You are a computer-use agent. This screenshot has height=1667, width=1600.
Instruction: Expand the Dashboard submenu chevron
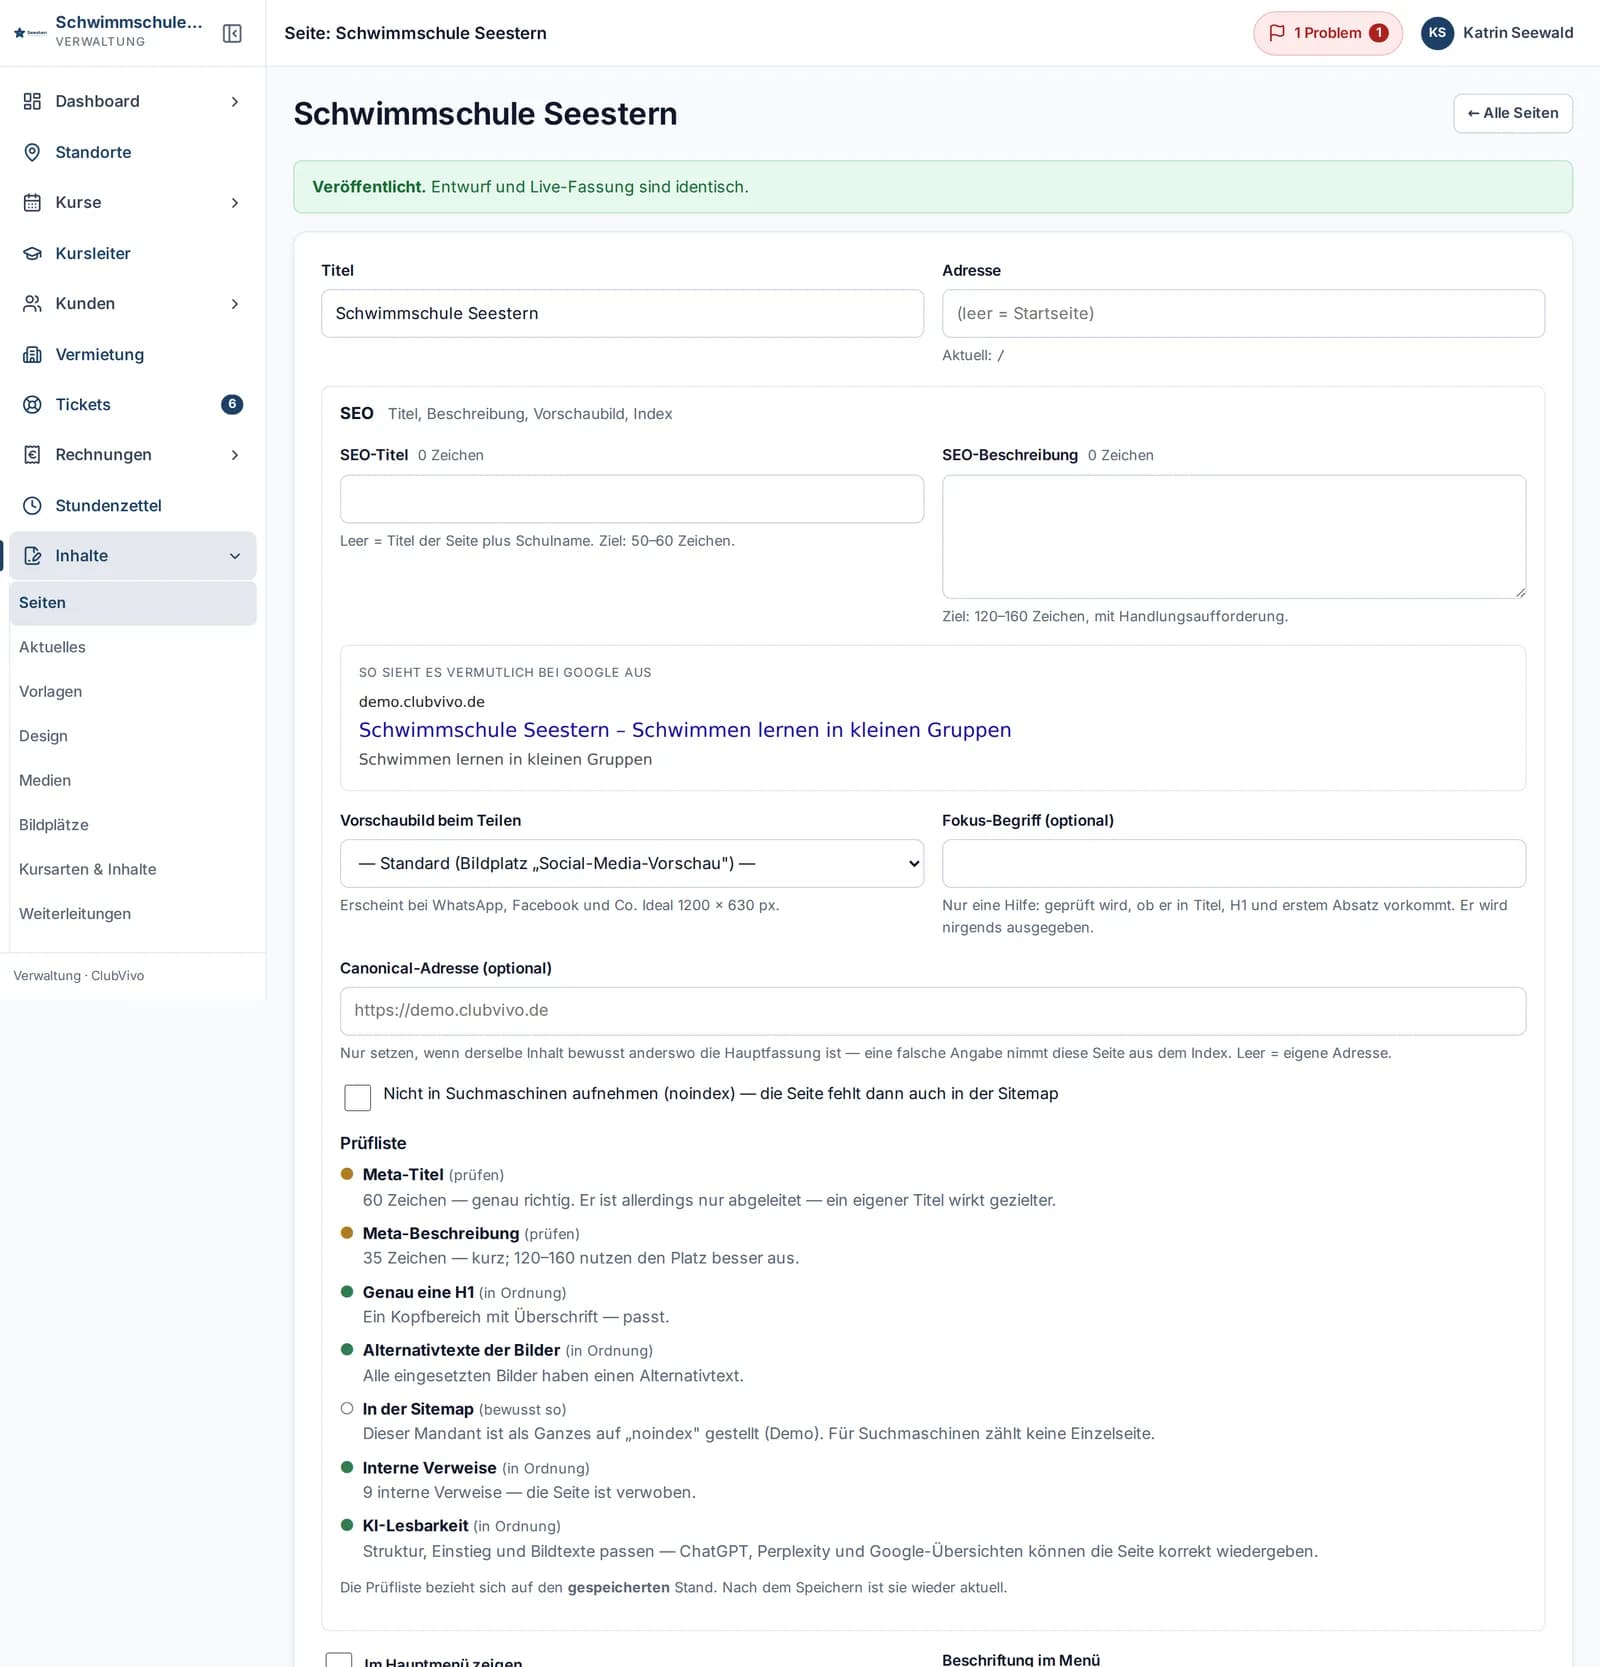[235, 101]
